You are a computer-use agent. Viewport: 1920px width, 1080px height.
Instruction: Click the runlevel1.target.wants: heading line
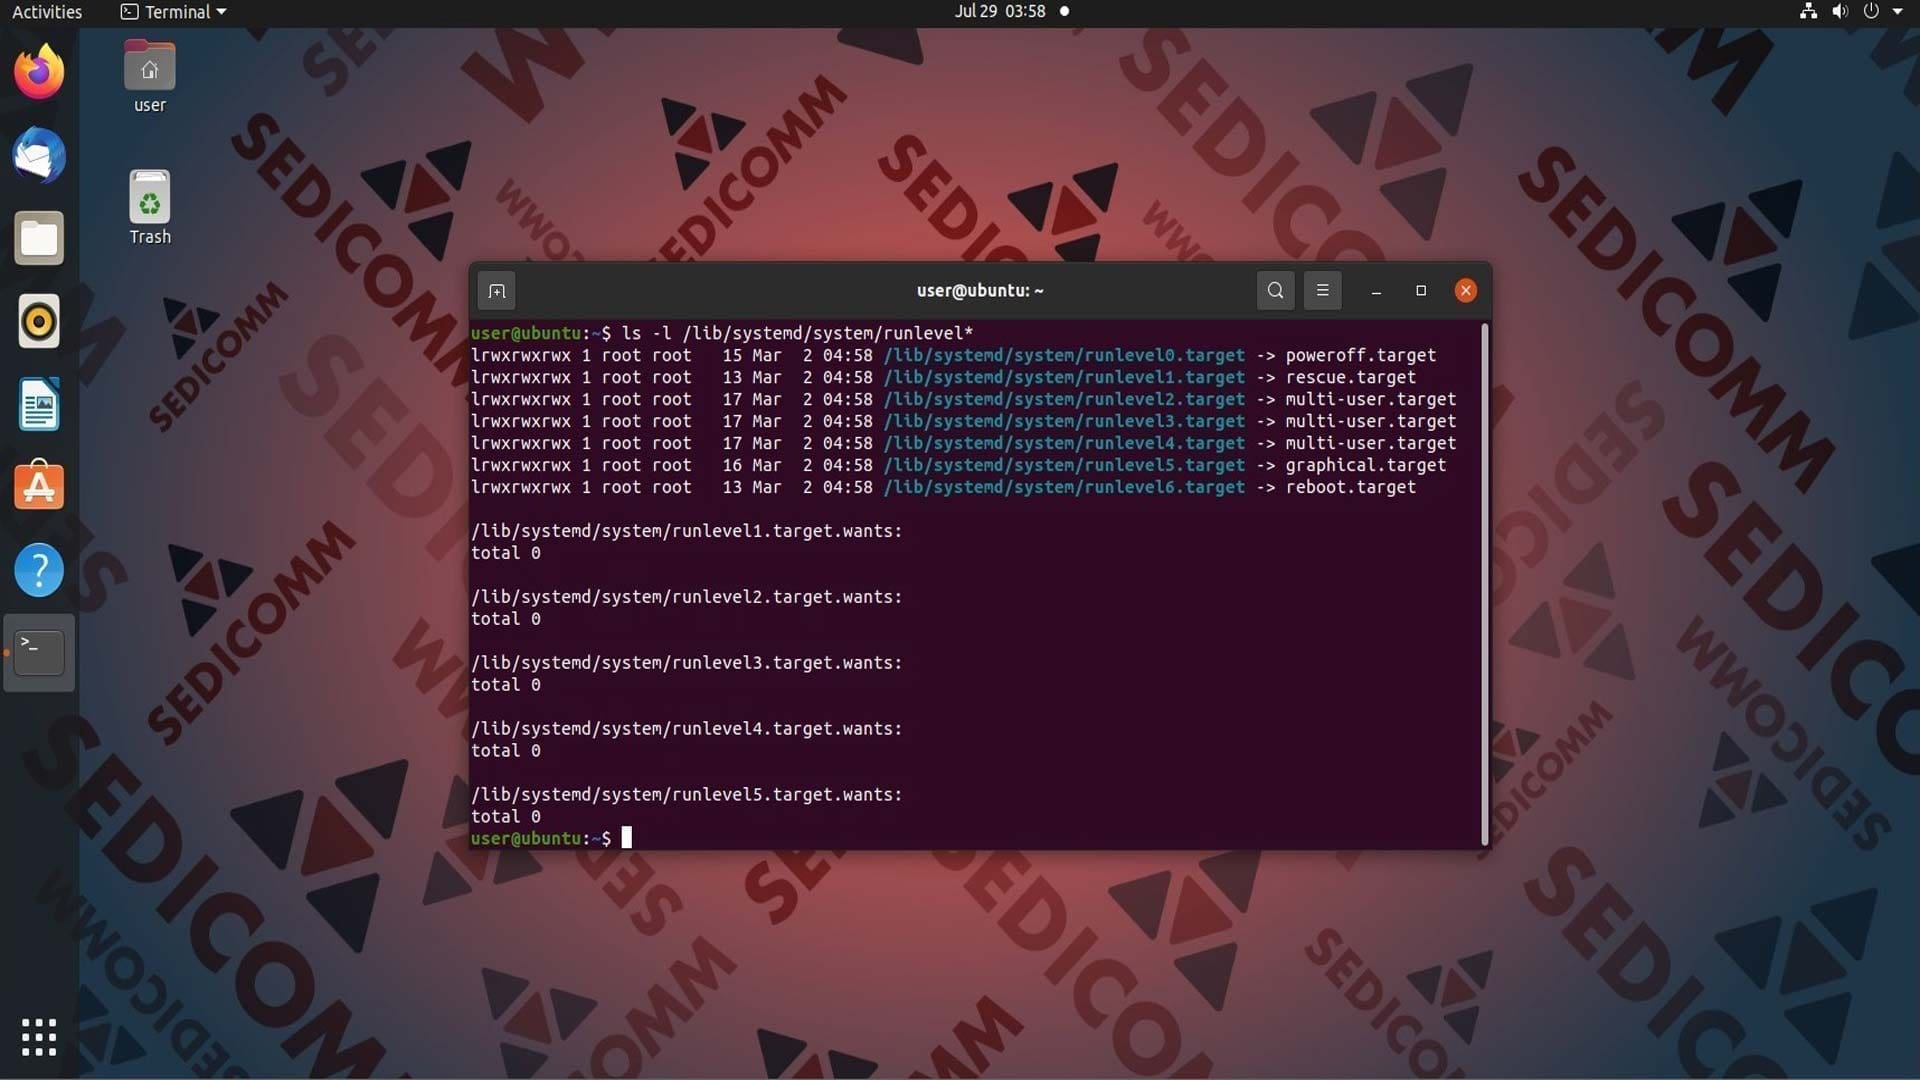pyautogui.click(x=686, y=531)
